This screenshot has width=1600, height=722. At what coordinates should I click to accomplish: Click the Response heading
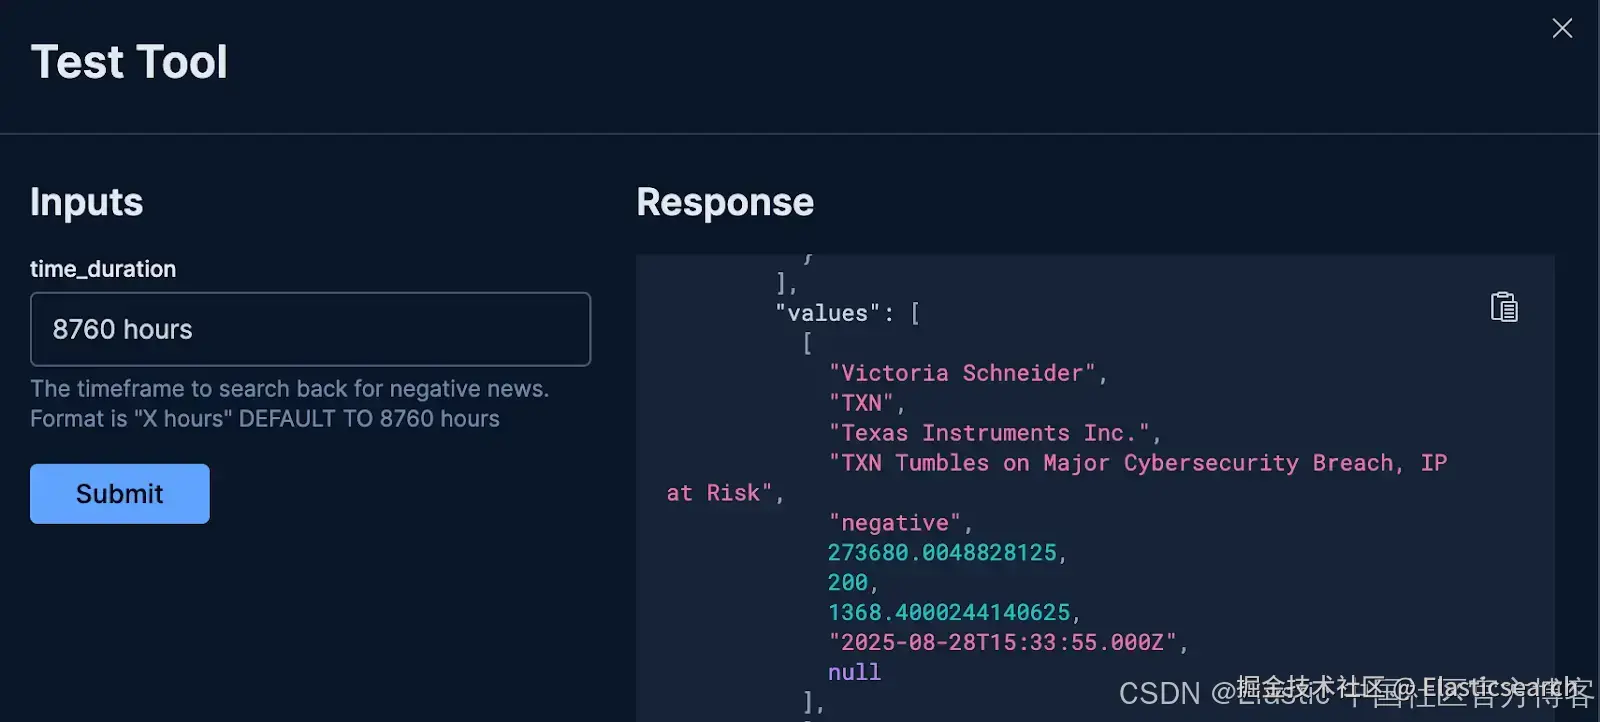click(725, 202)
